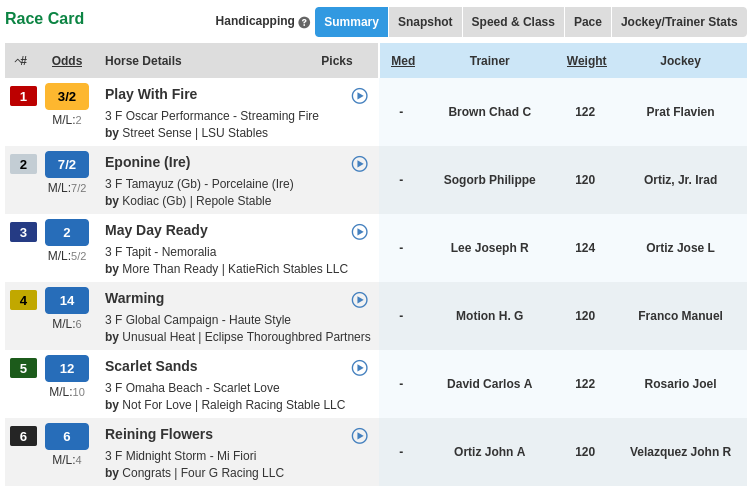
Task: Open the Speed & Class tab
Action: click(x=513, y=22)
